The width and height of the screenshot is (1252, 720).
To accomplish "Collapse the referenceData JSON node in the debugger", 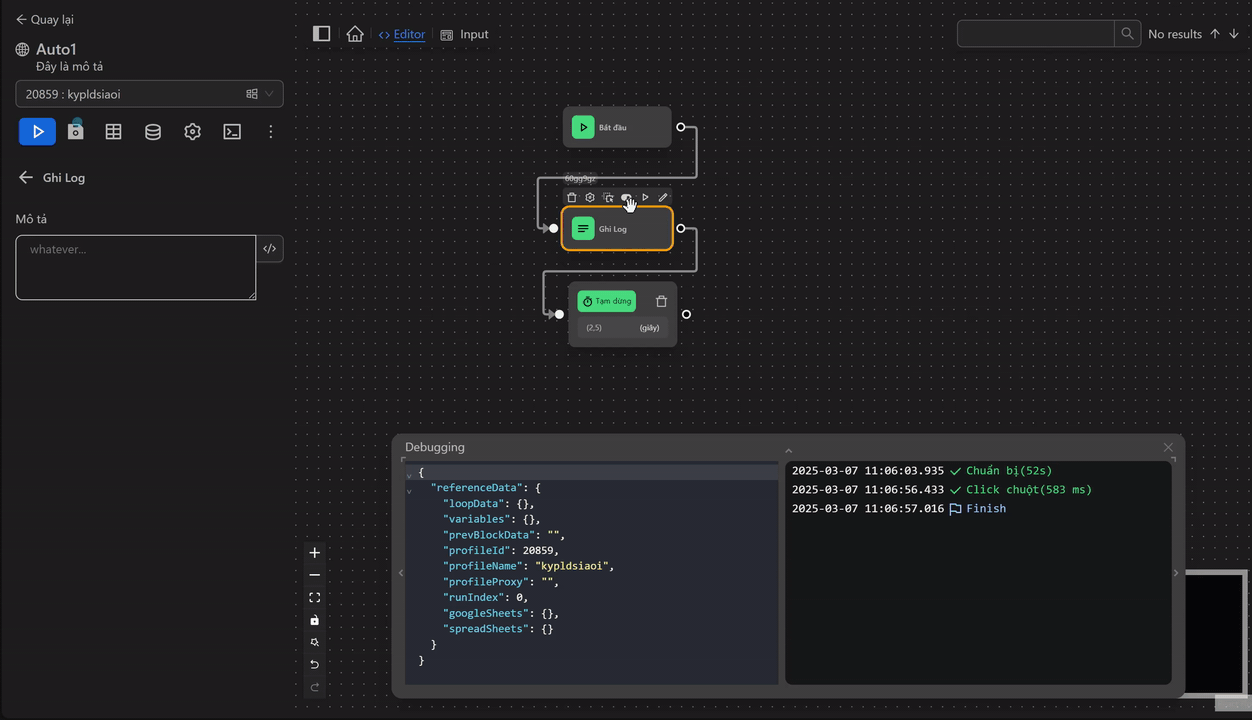I will click(x=409, y=489).
